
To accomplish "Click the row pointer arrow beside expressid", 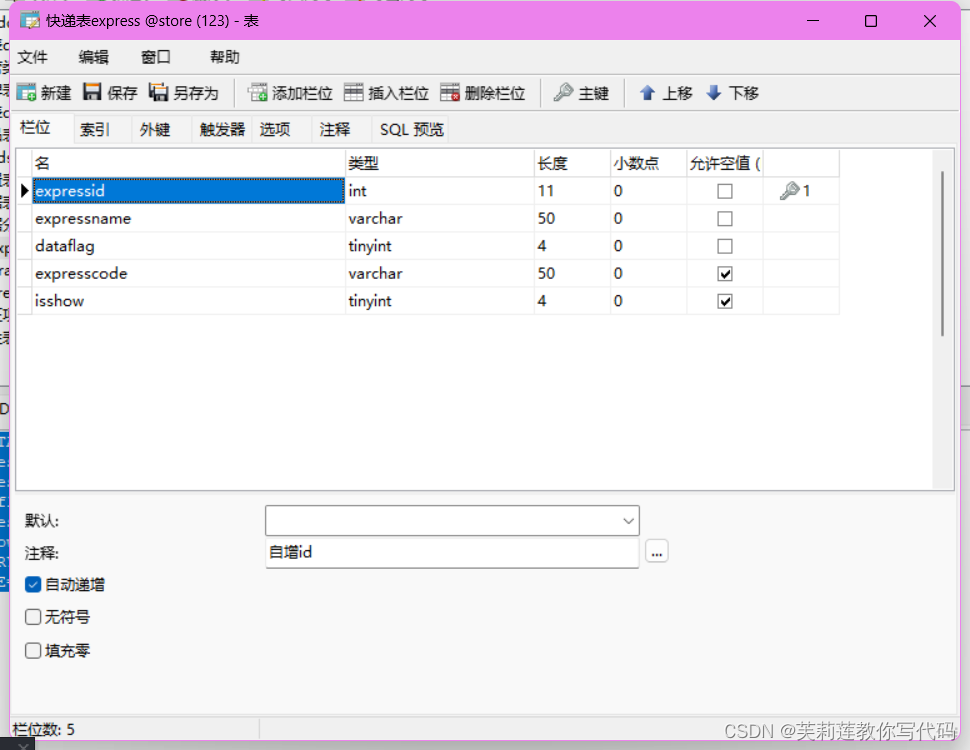I will 24,191.
